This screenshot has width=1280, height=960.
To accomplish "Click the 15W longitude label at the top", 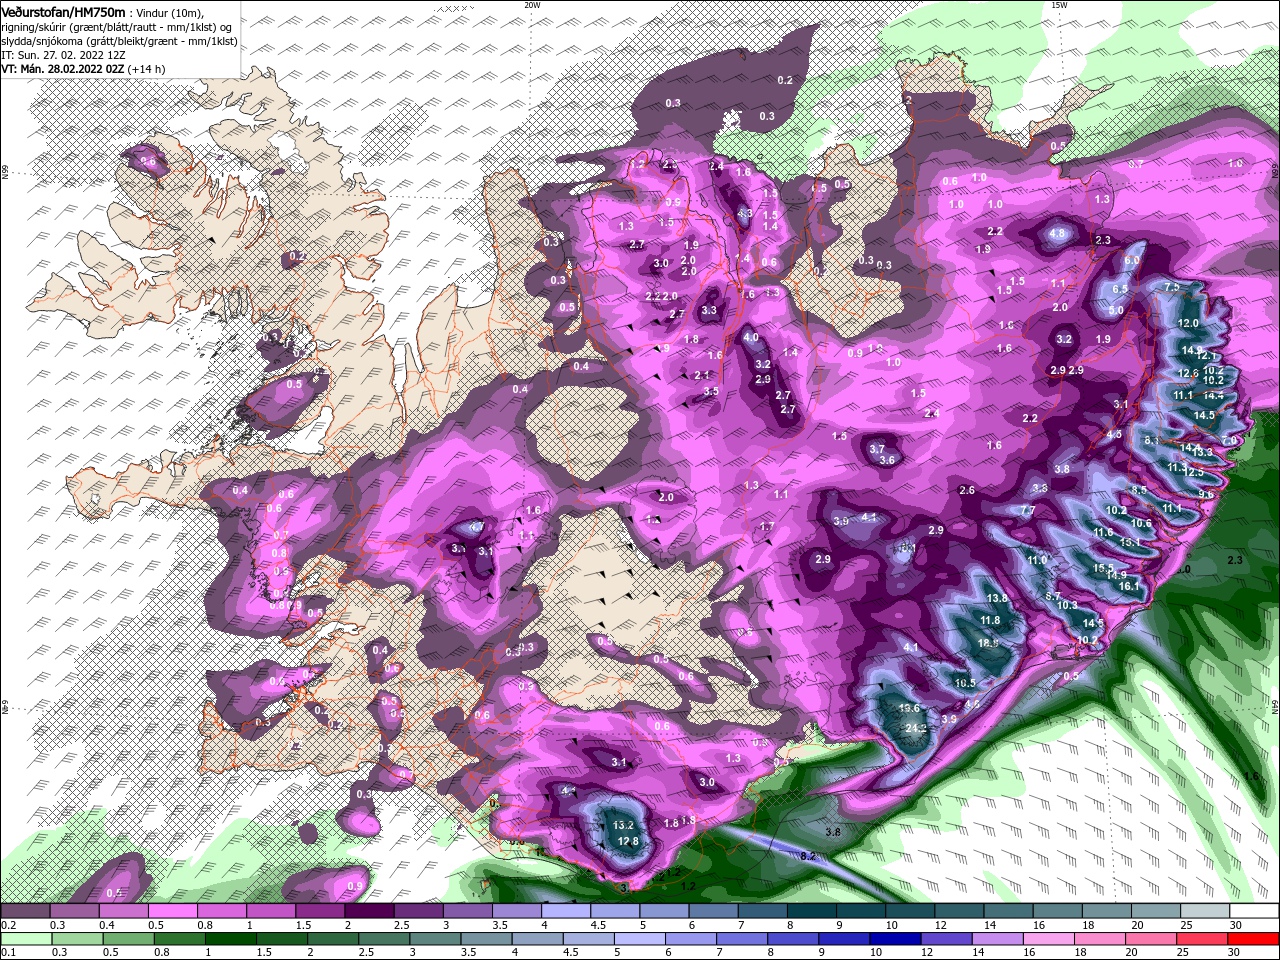I will pyautogui.click(x=1059, y=5).
